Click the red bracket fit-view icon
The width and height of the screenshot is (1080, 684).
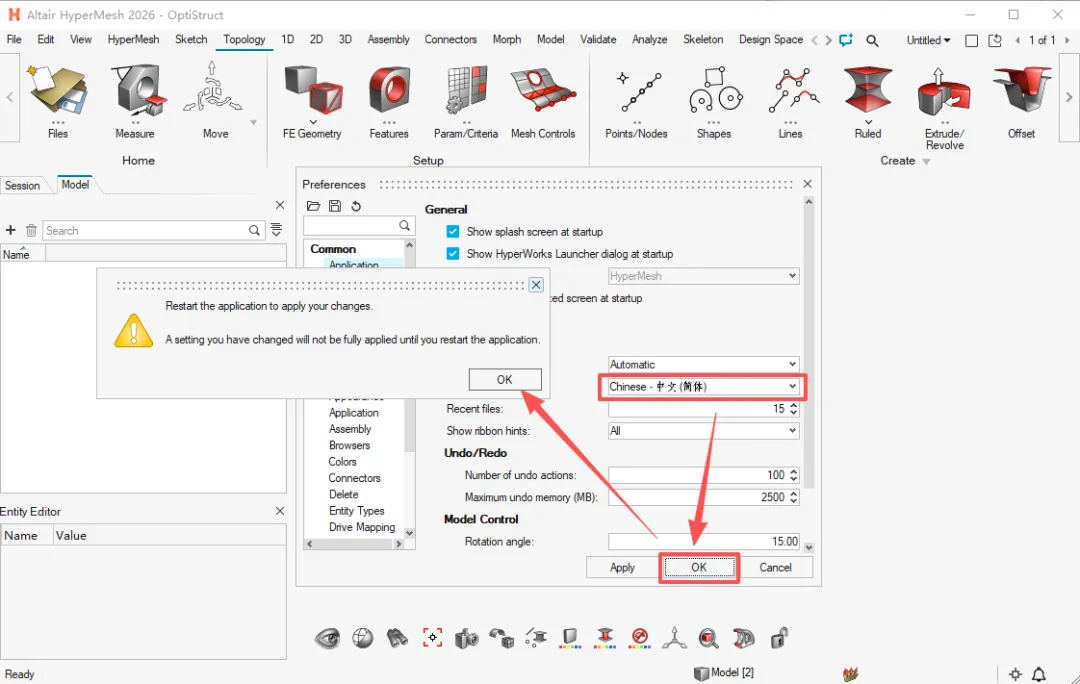coord(433,638)
